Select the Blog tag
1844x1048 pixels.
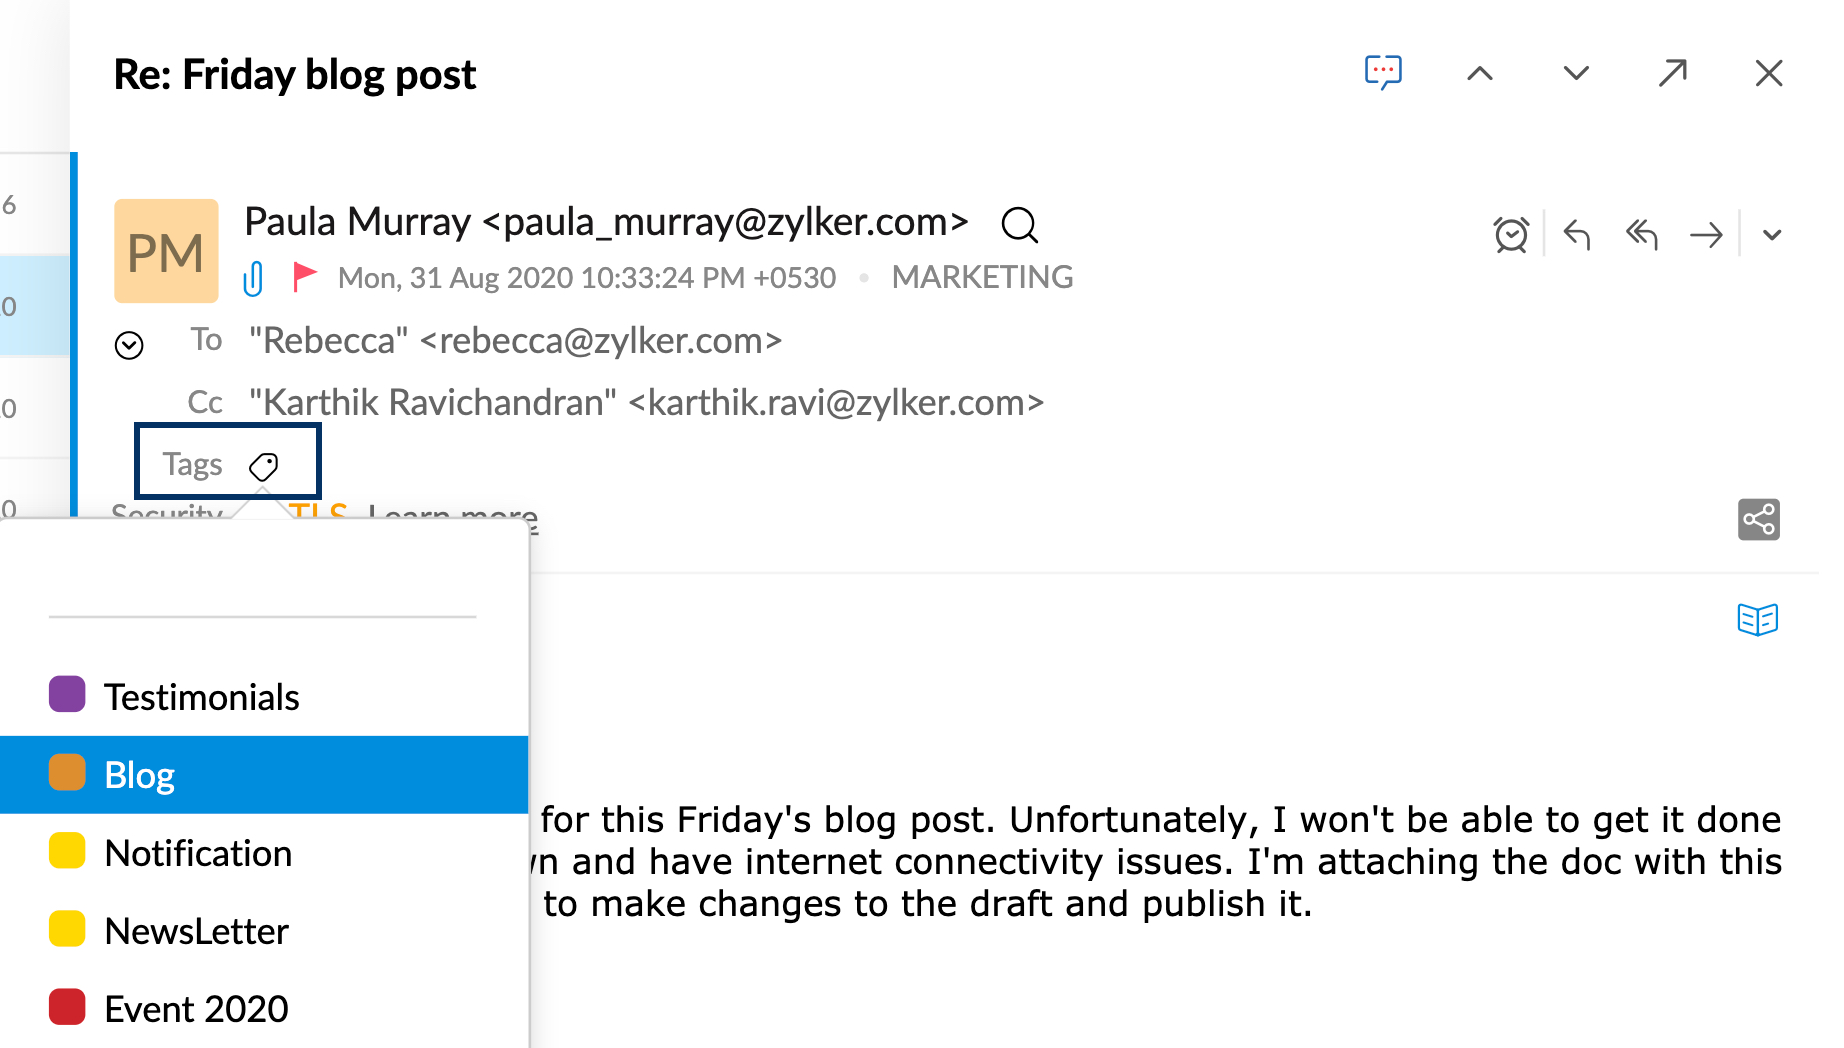140,775
